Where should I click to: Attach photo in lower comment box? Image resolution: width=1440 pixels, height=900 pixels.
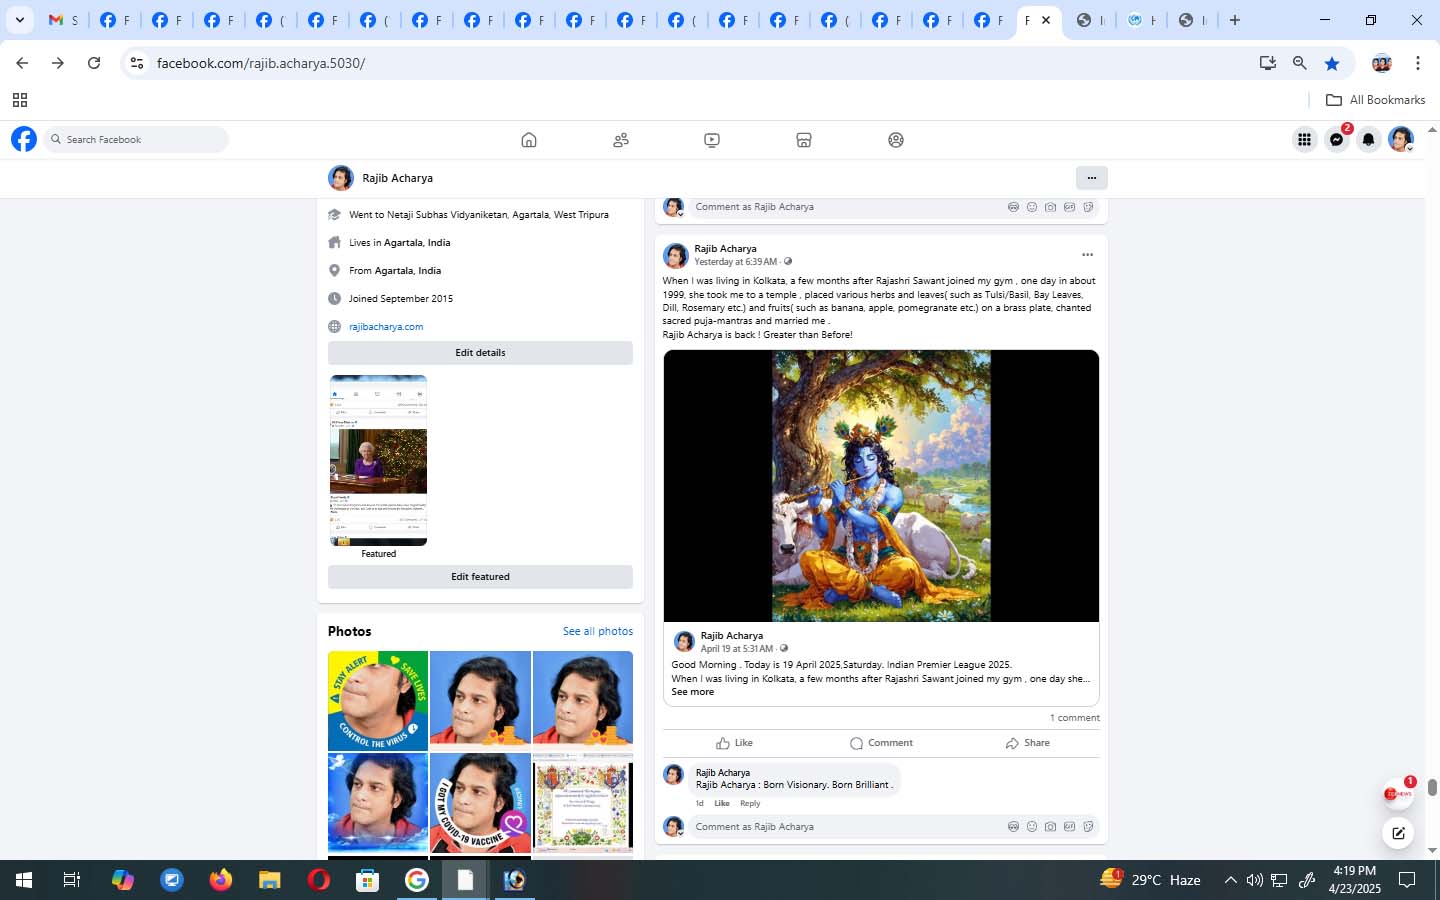click(1050, 827)
